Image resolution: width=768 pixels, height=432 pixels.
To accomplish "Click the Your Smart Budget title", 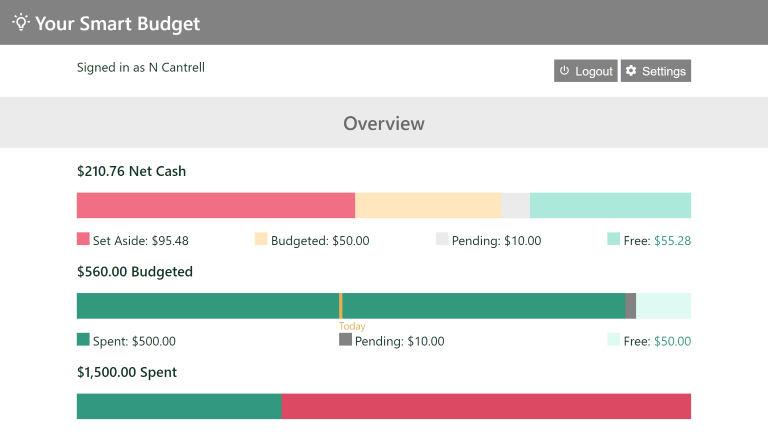I will 117,24.
